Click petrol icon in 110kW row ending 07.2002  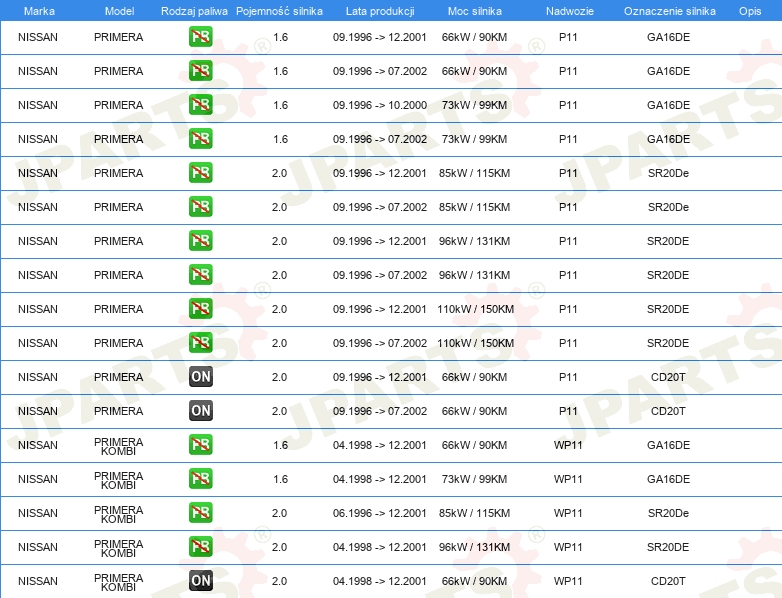pyautogui.click(x=200, y=342)
